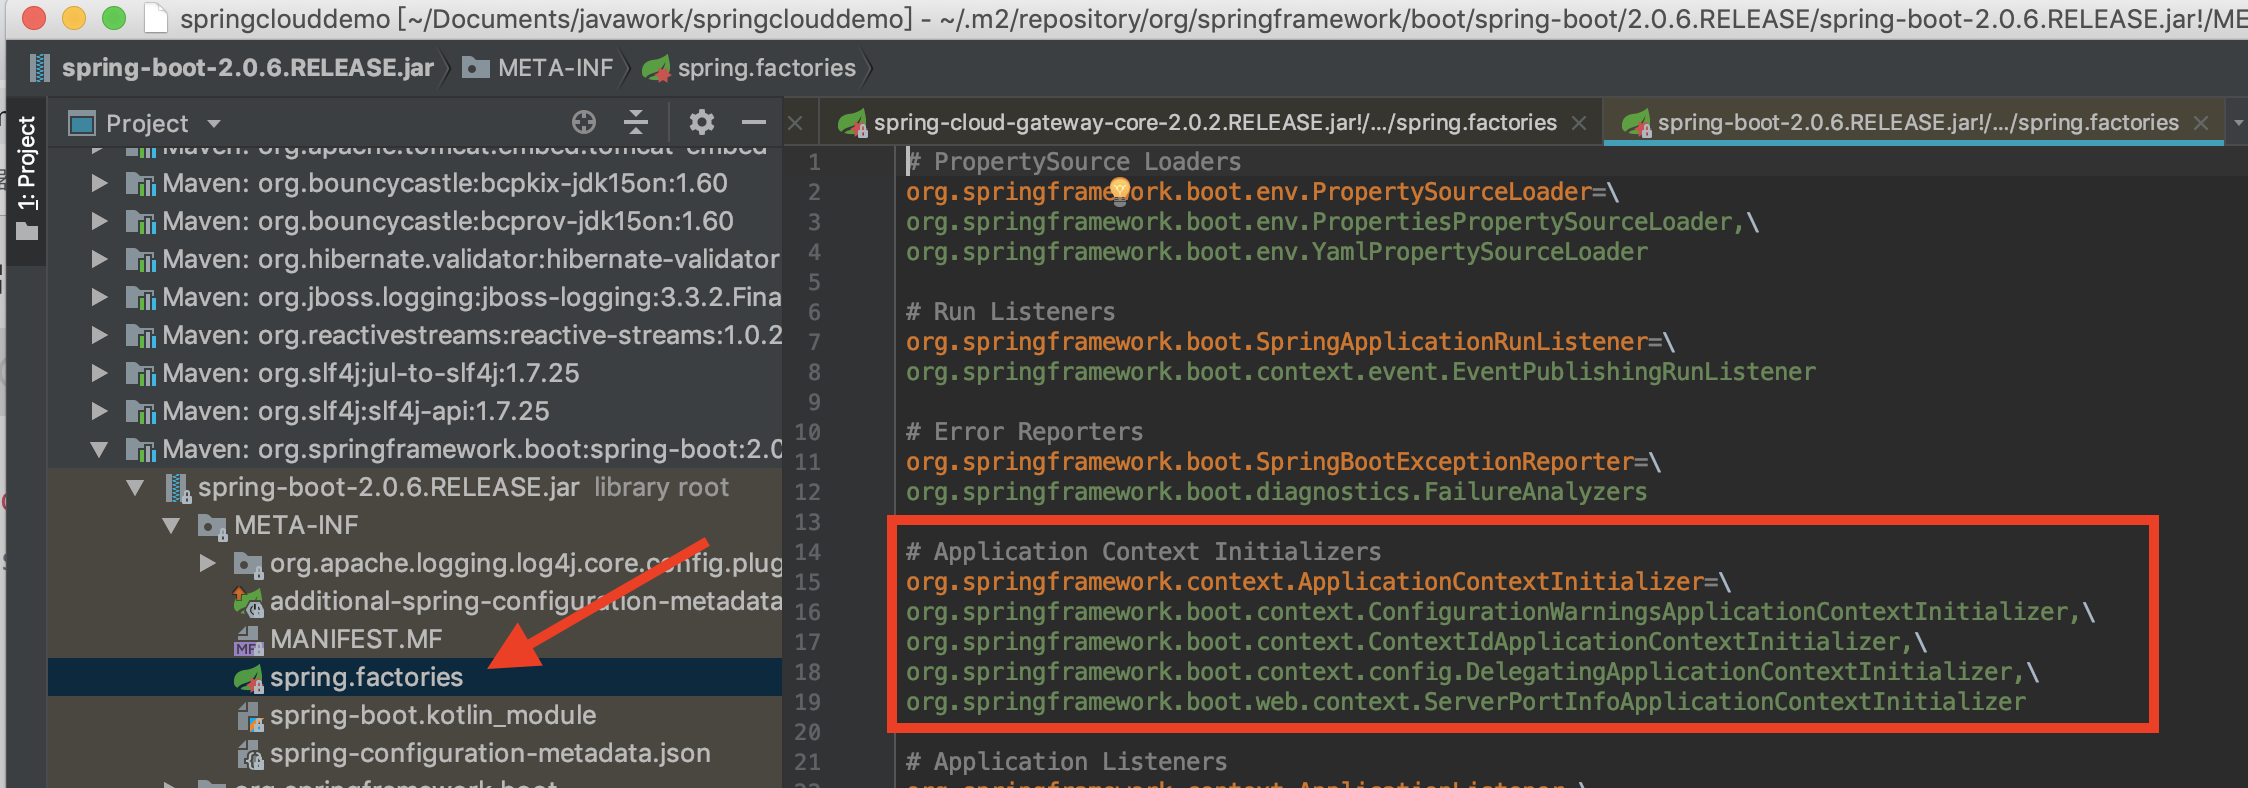Click the library icon of reactive-streams row
Viewport: 2248px width, 788px height.
point(140,335)
